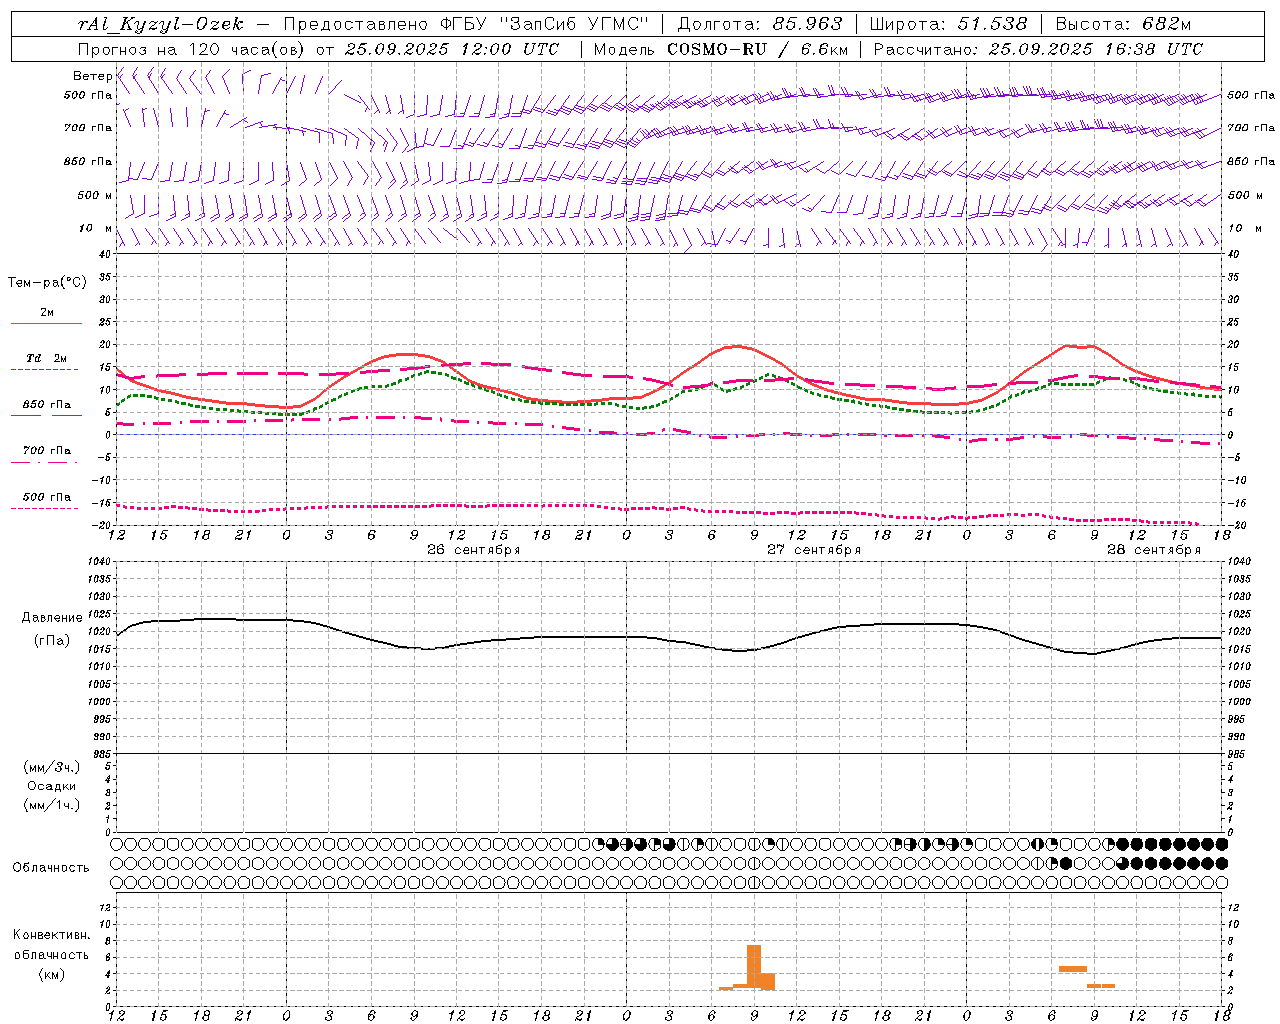Click the (мм/1ч.) unit label
Screen dimensions: 1280x1024
[51, 805]
